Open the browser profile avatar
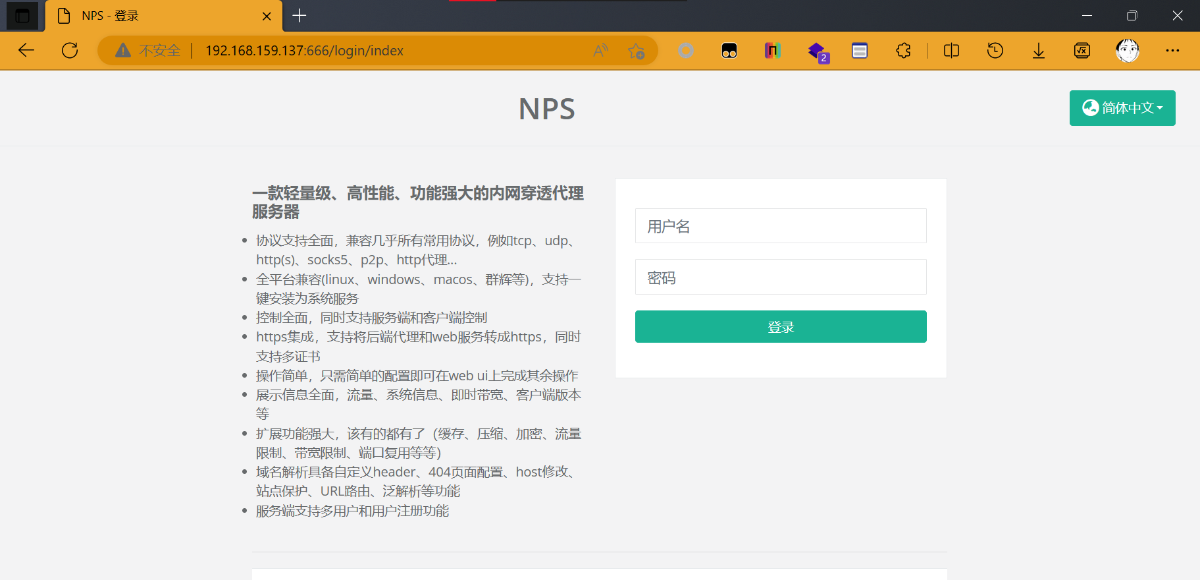Screen dimensions: 1200x580 pyautogui.click(x=1127, y=51)
